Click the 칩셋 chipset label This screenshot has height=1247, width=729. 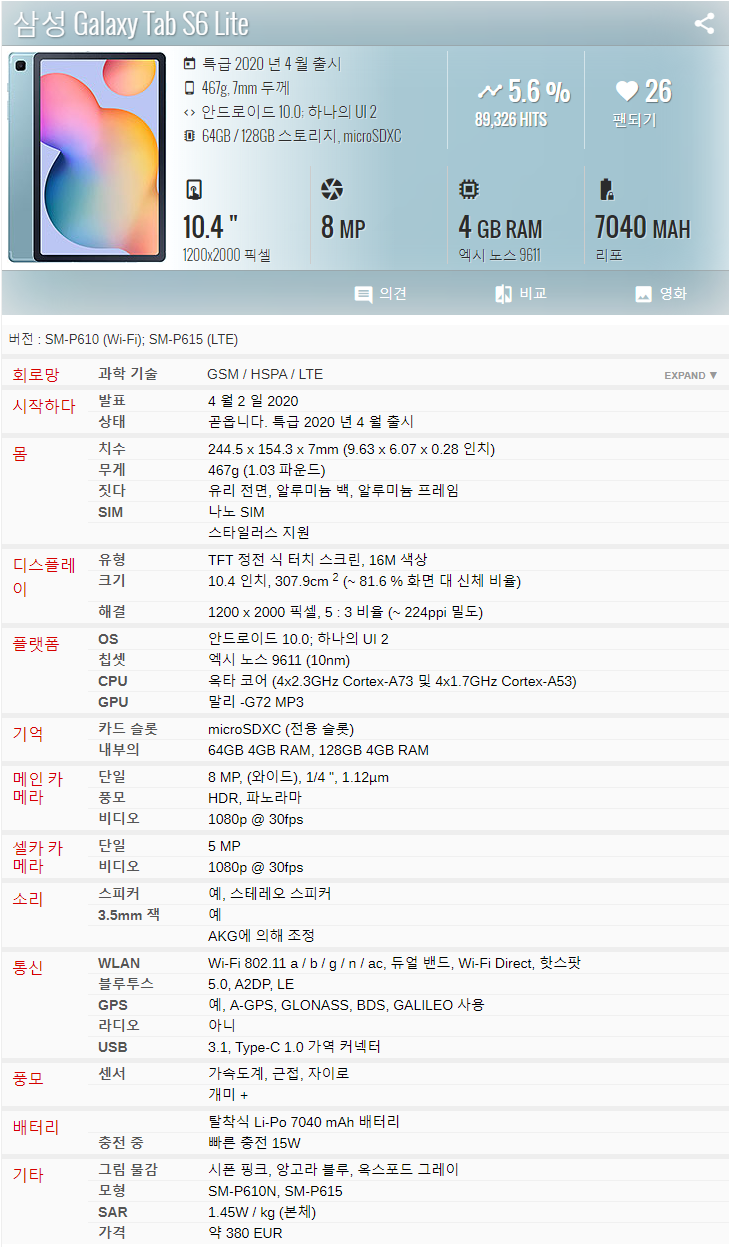[112, 660]
